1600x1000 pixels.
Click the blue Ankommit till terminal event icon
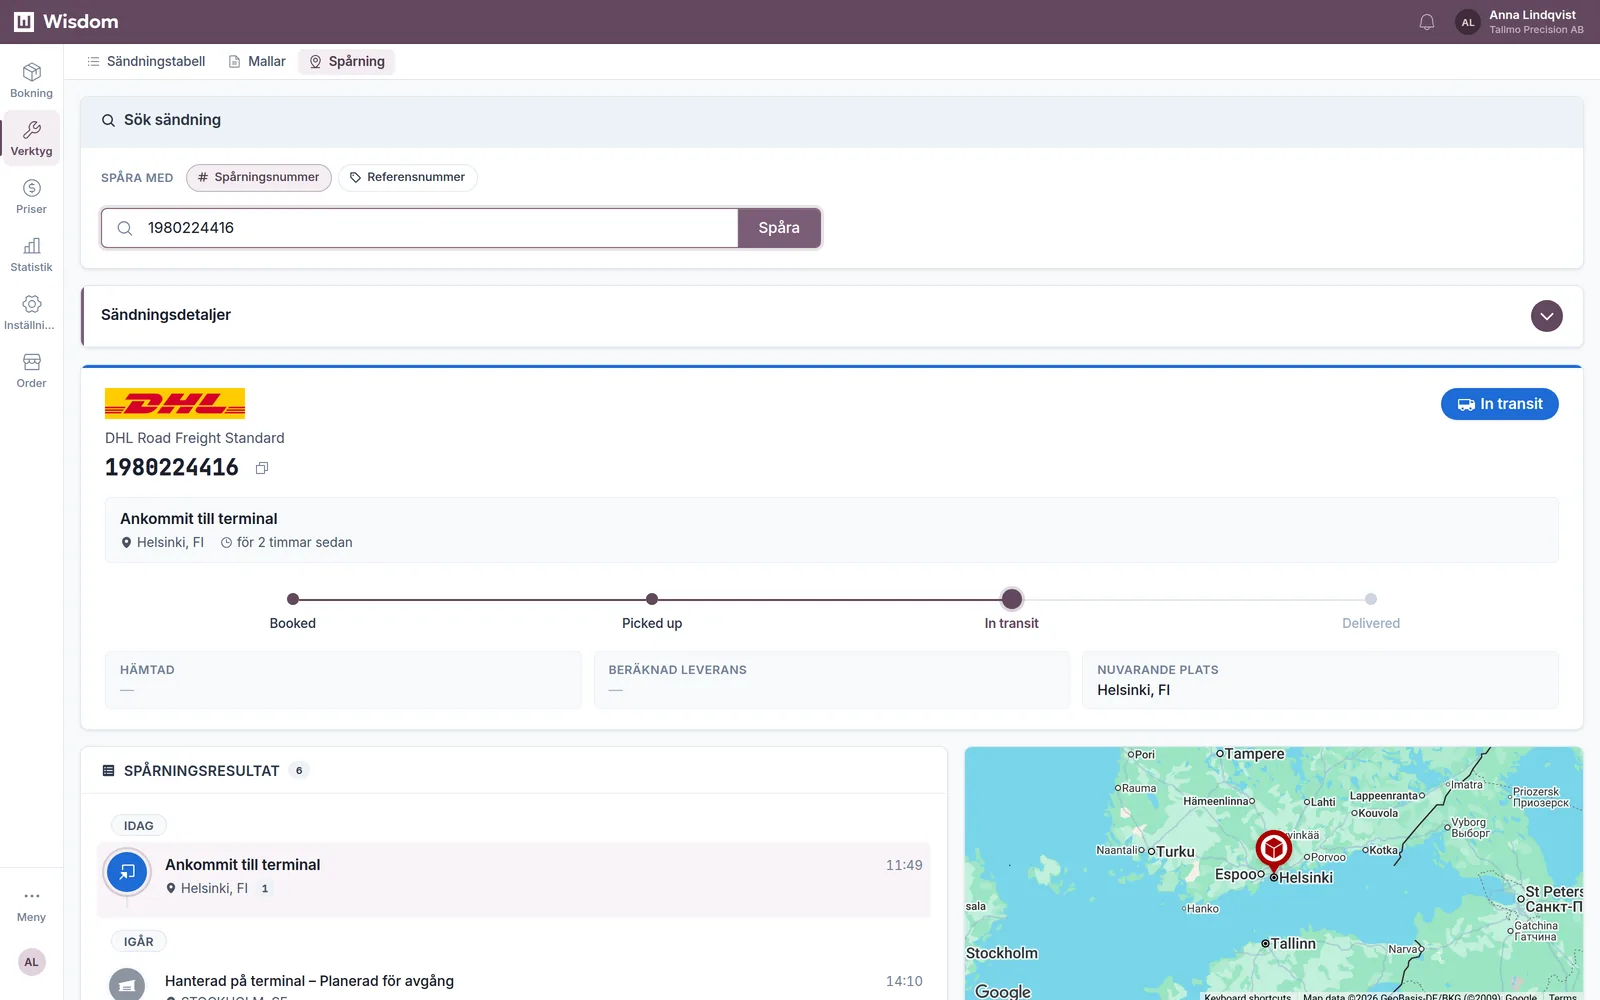(x=127, y=872)
